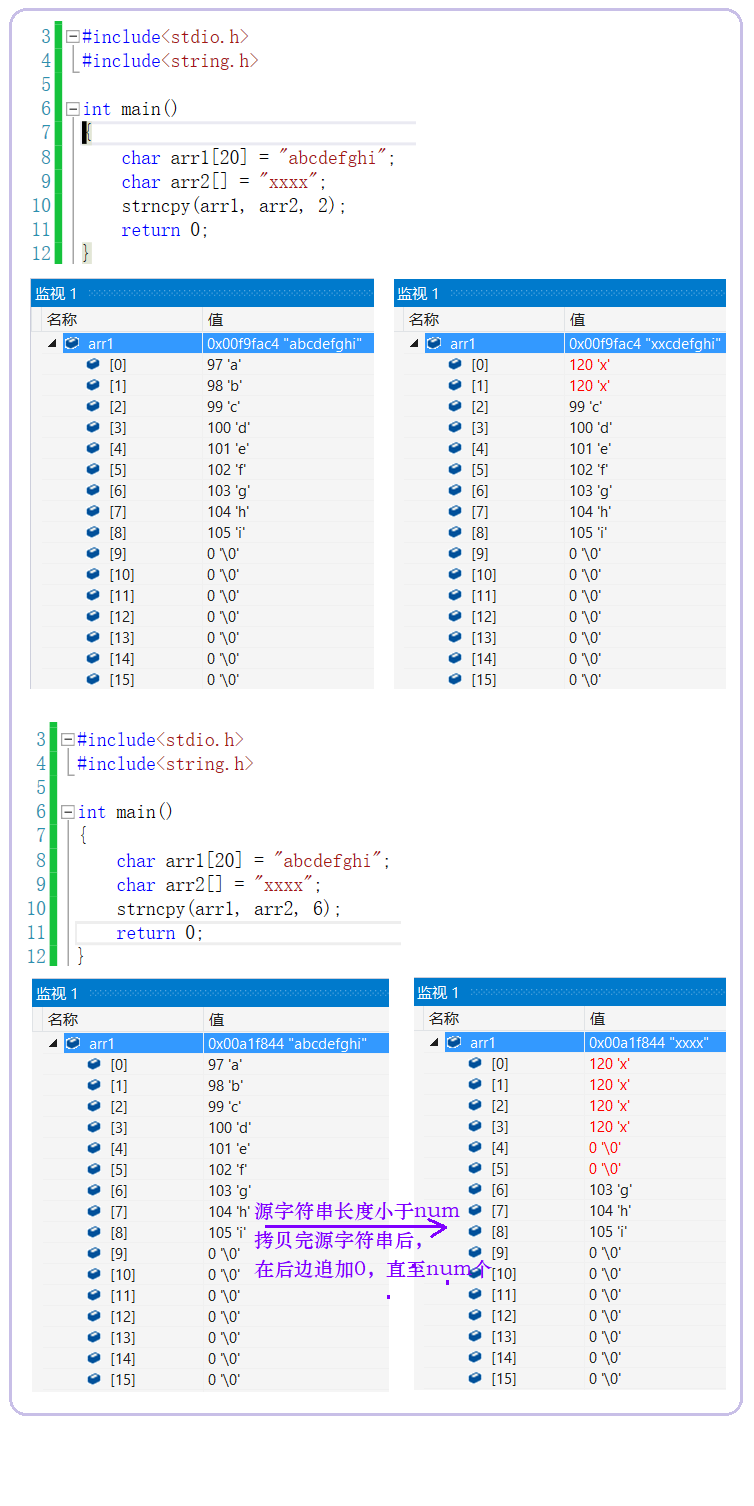Pick [5] cube icon in 0x00f9fac4 "abcdefghi" watch
Image resolution: width=754 pixels, height=1506 pixels.
point(93,469)
